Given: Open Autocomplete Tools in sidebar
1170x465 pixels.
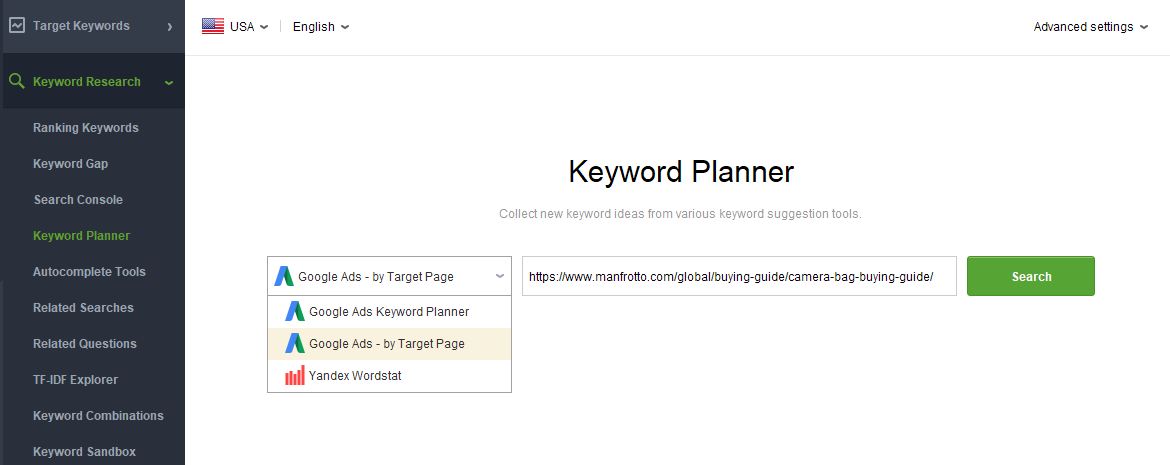Looking at the screenshot, I should click(x=90, y=272).
